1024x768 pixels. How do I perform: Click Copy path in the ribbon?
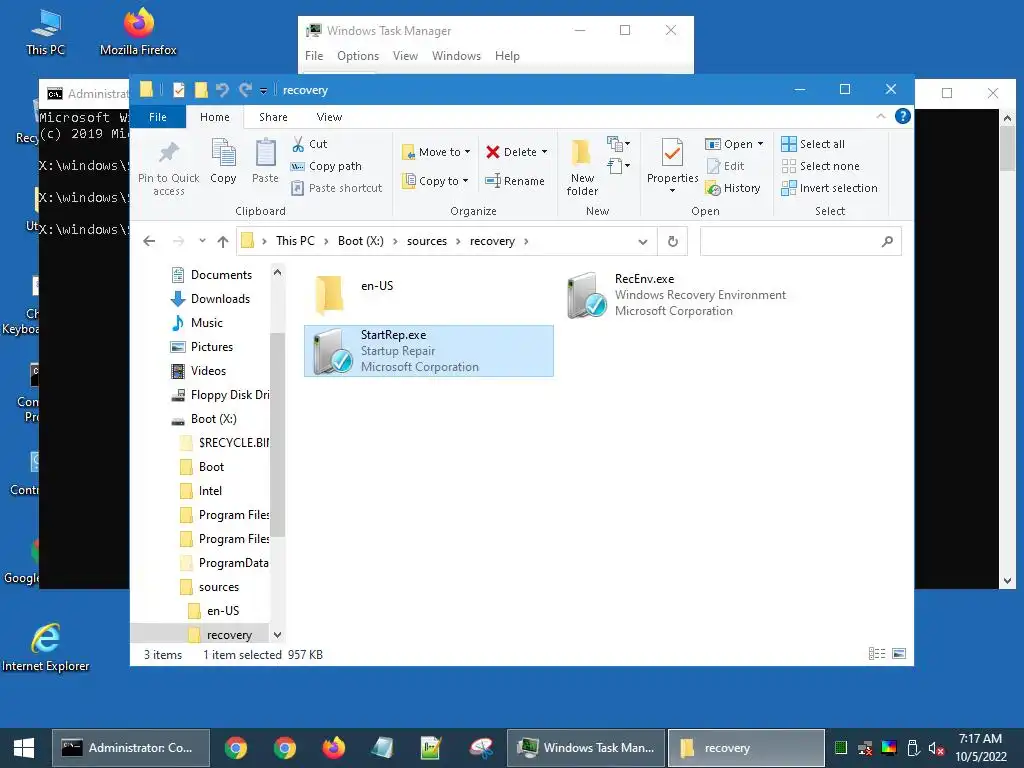pos(326,166)
